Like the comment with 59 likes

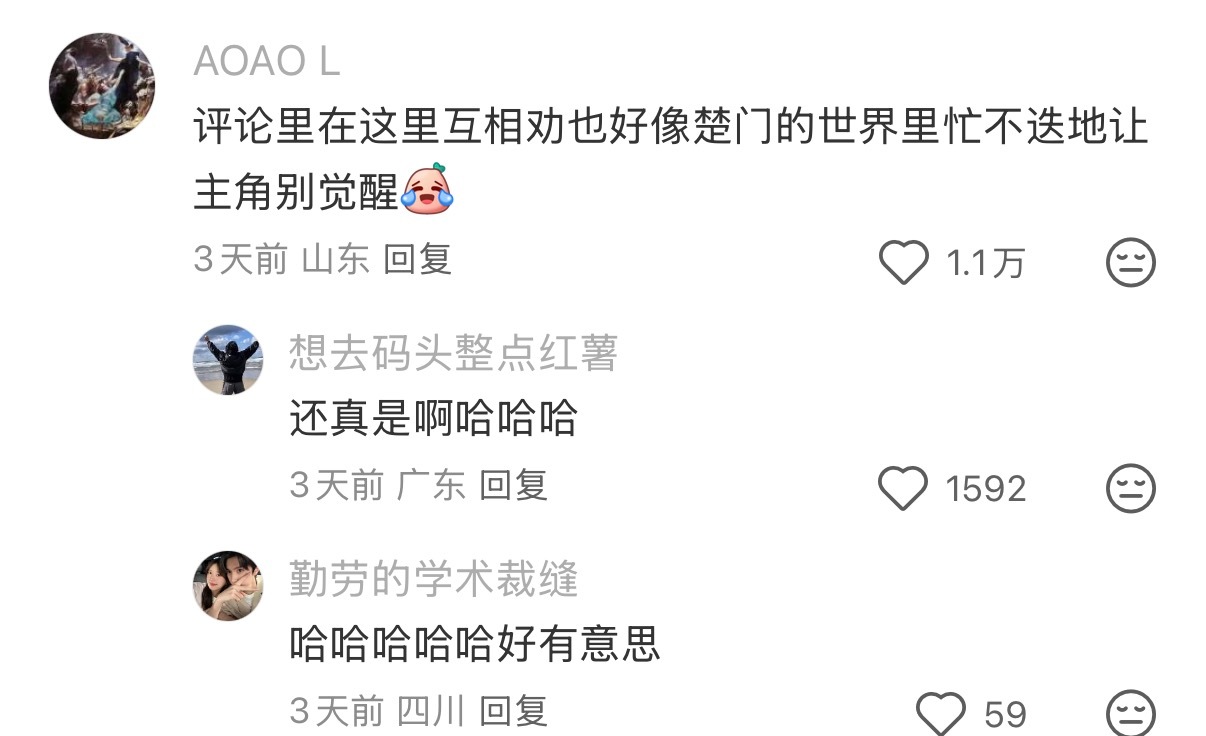(940, 713)
